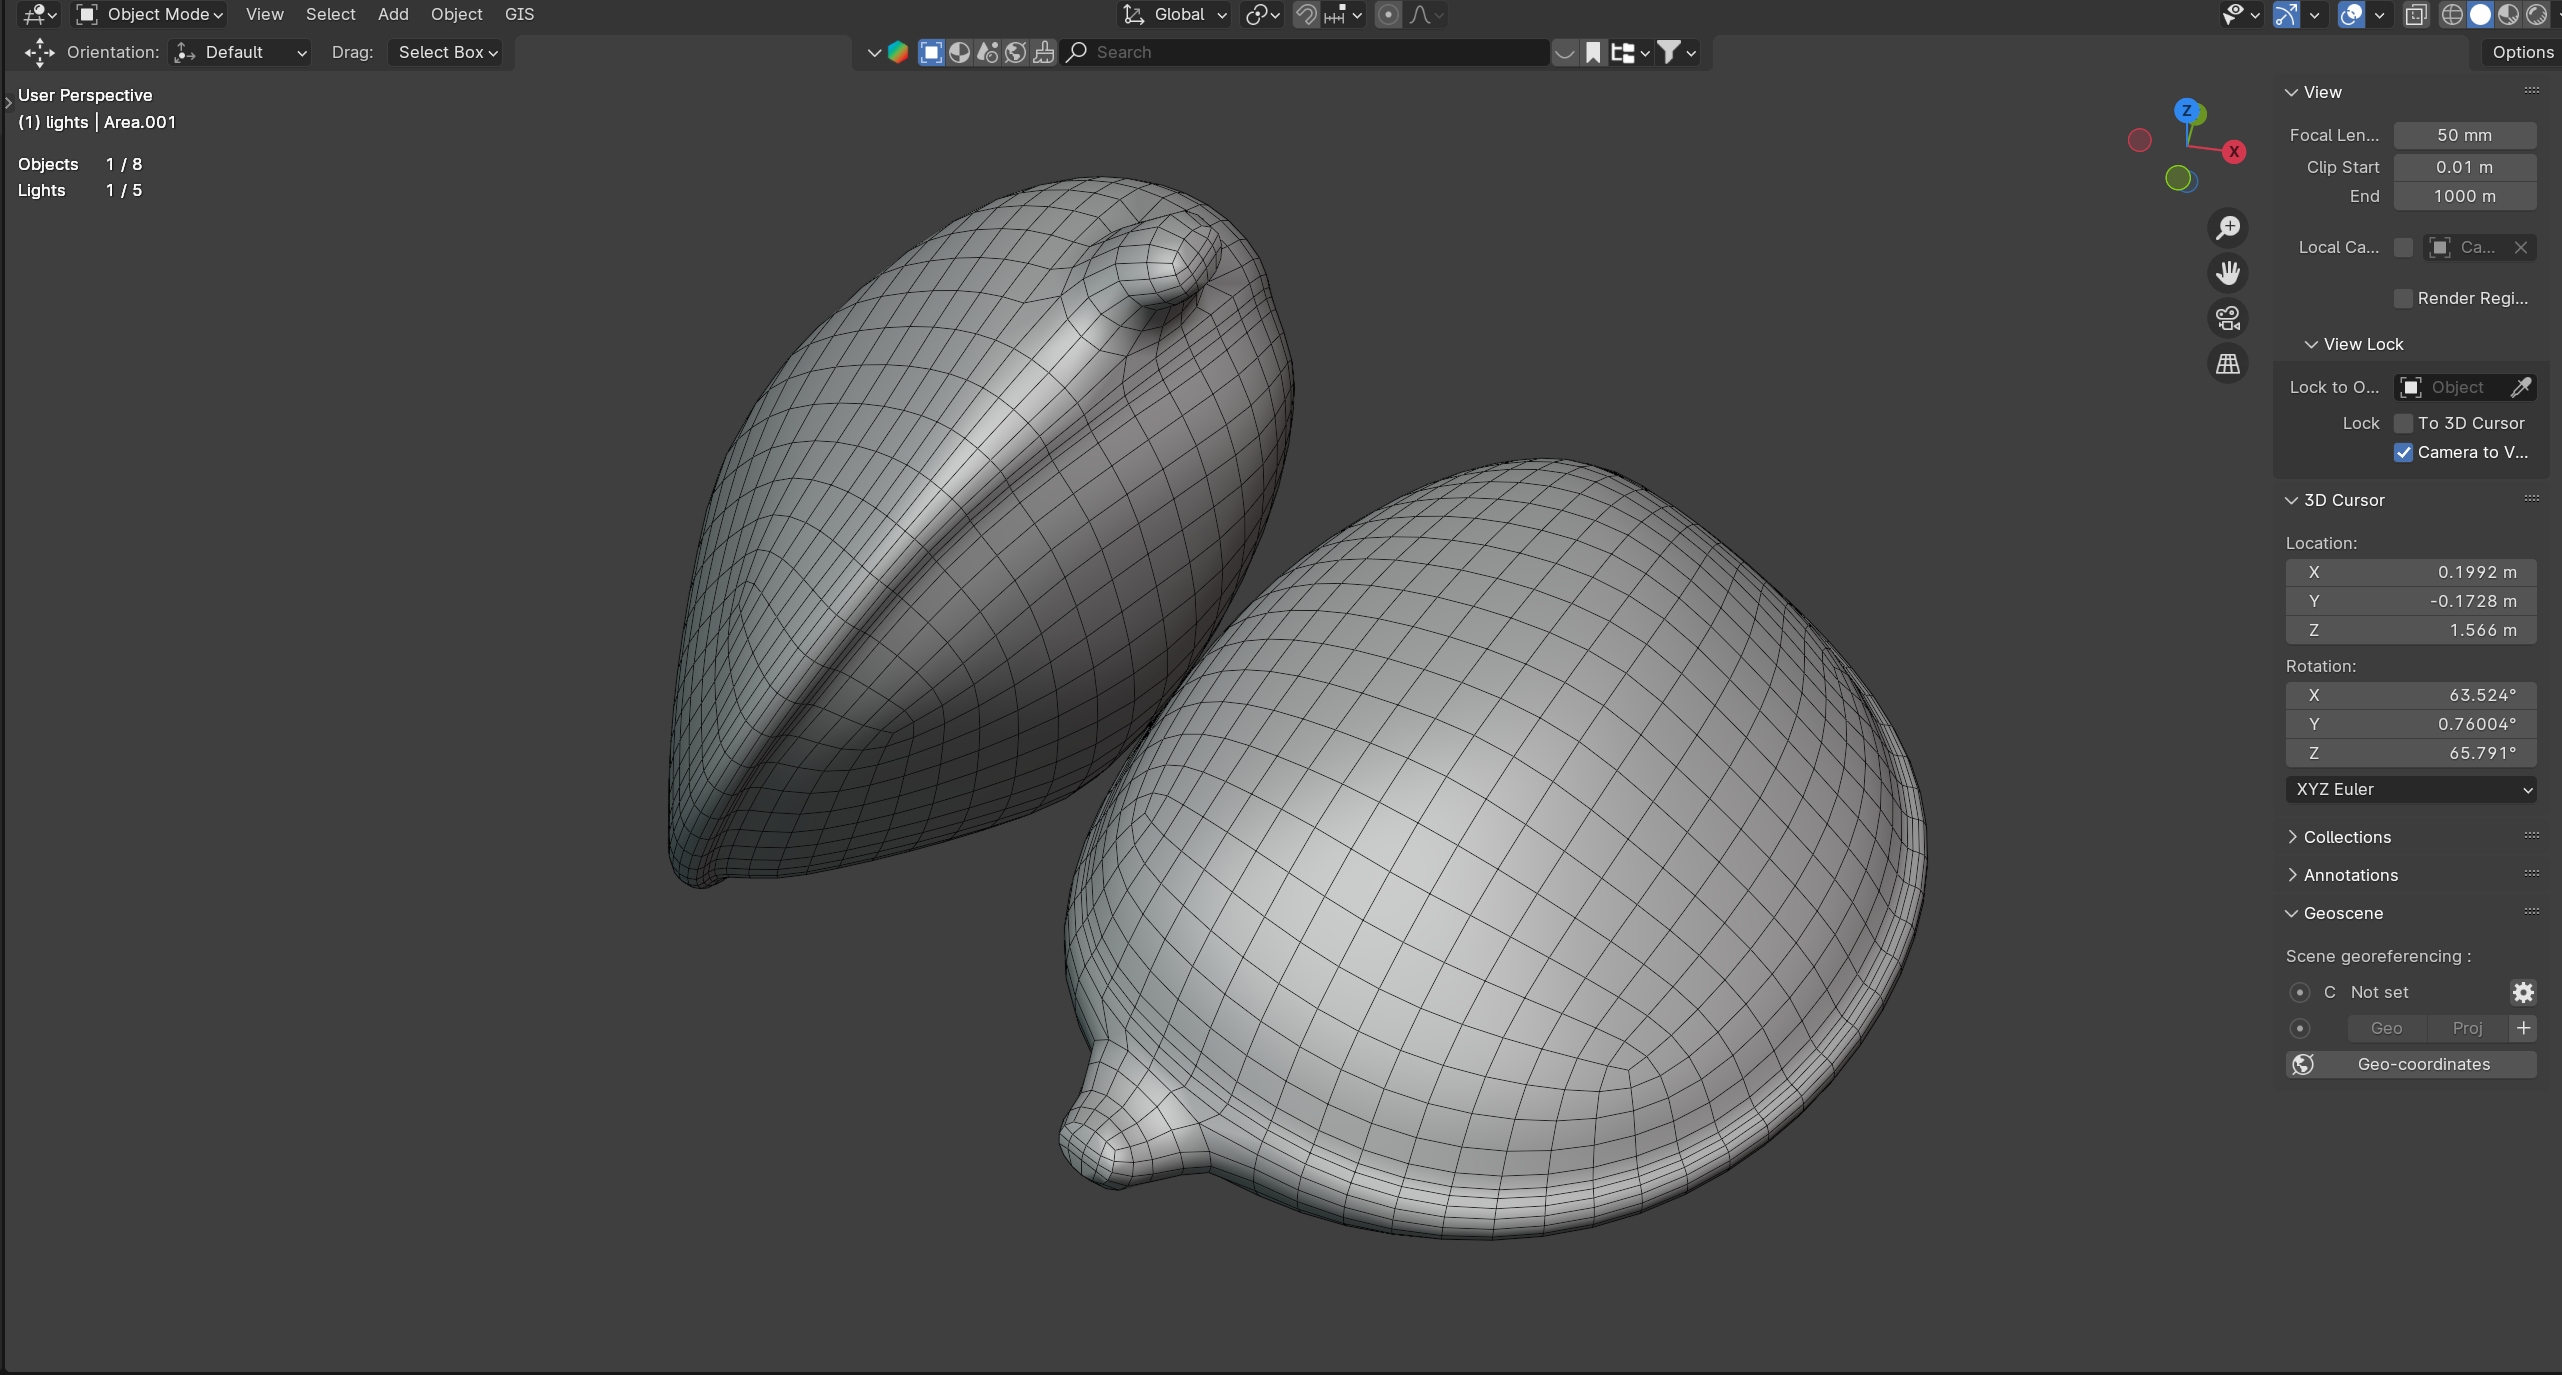Open XYZ Euler rotation mode dropdown
This screenshot has width=2562, height=1375.
(2410, 789)
